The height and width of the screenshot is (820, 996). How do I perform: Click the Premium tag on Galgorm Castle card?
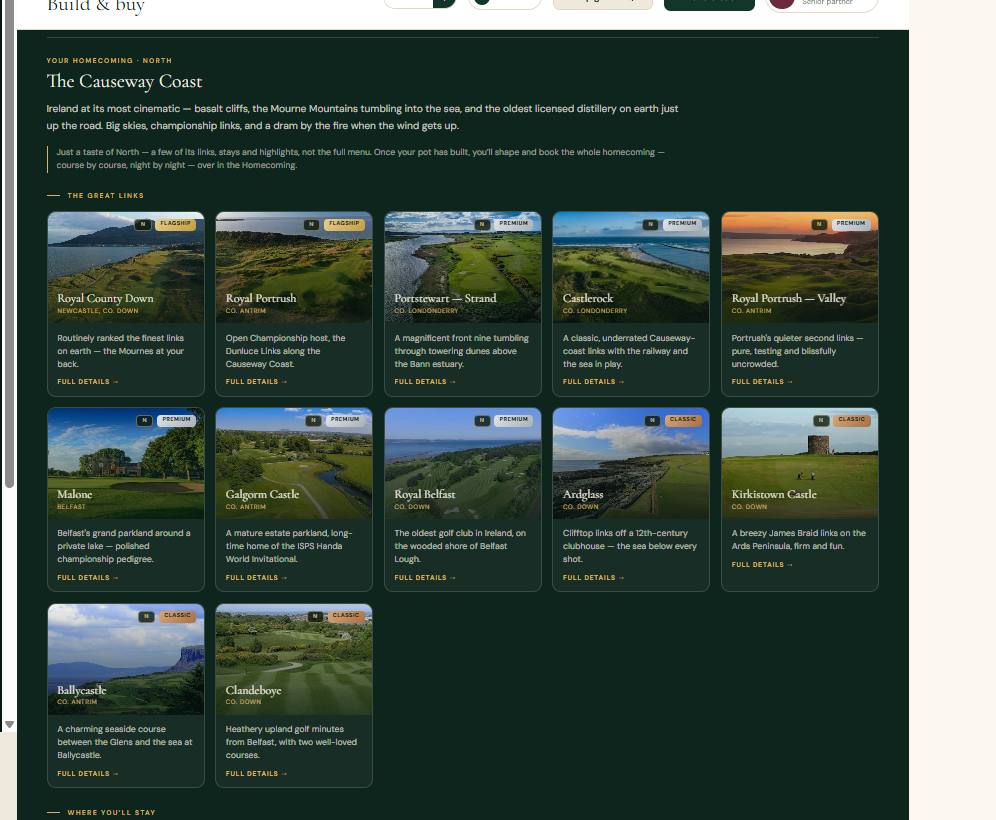[345, 420]
